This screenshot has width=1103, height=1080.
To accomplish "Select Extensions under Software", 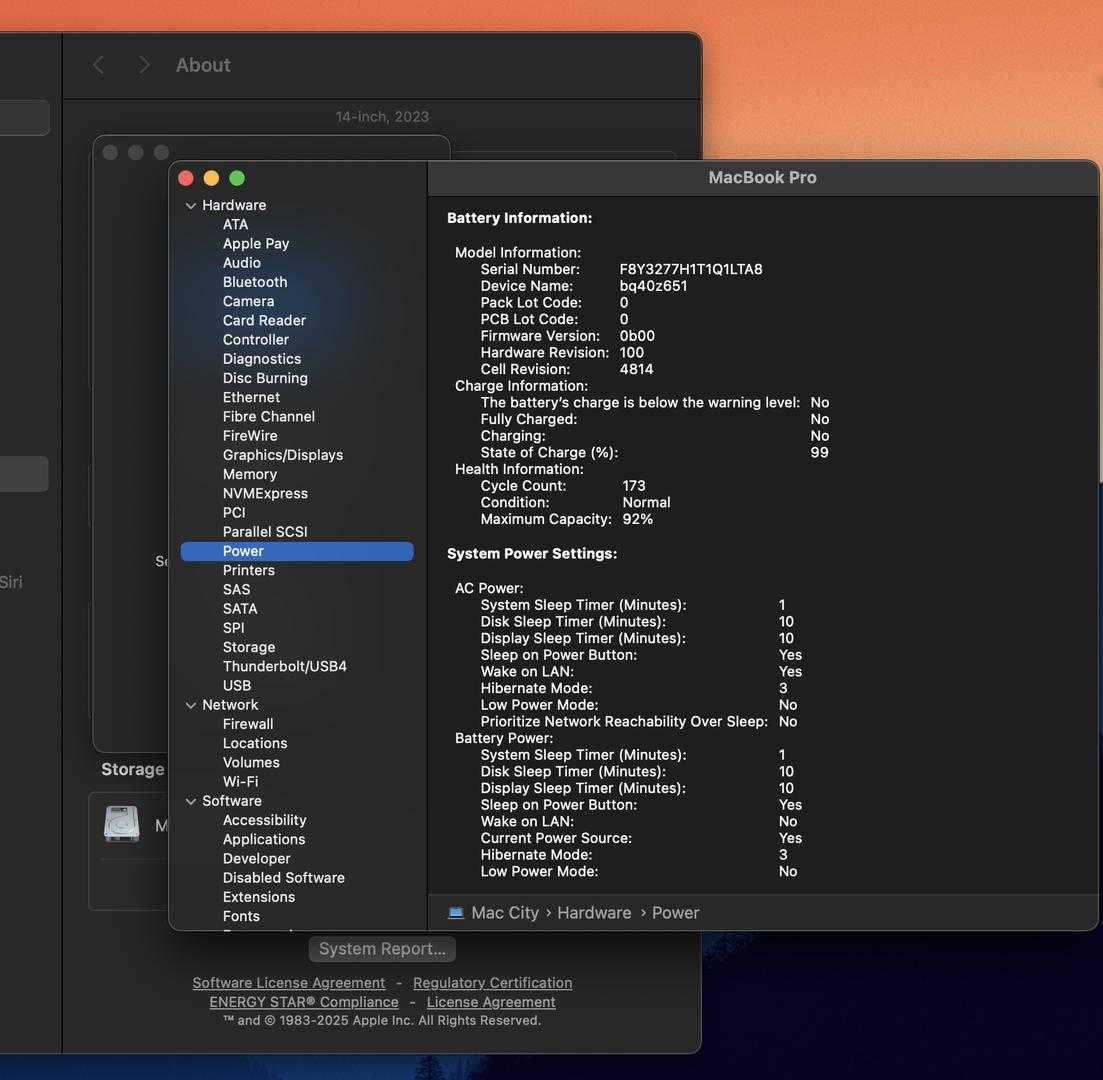I will tap(259, 897).
